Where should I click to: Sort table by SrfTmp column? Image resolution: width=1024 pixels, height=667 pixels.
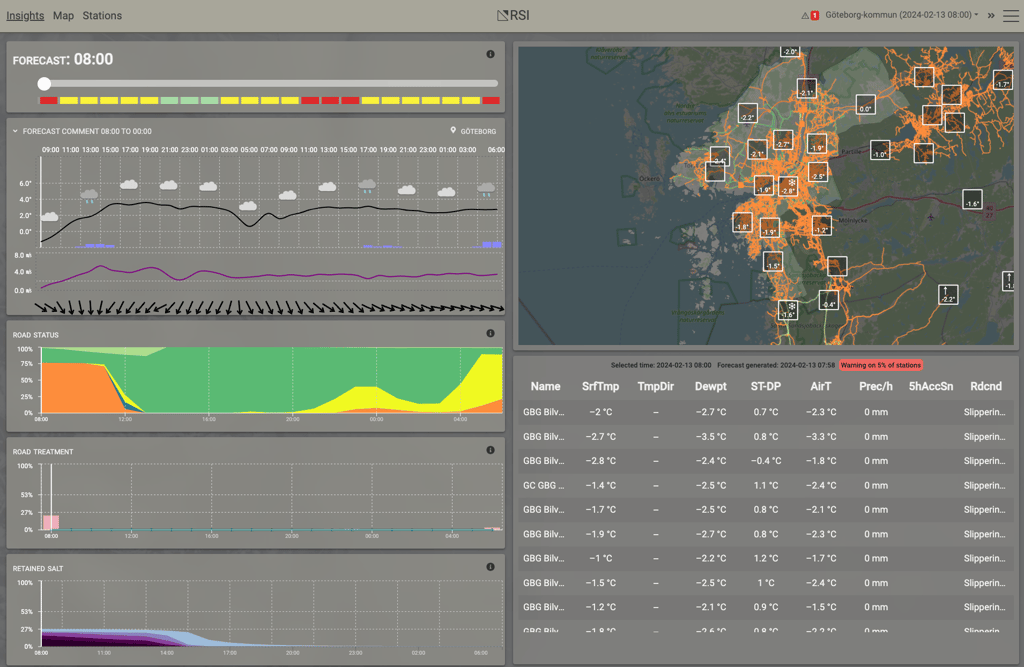coord(600,386)
